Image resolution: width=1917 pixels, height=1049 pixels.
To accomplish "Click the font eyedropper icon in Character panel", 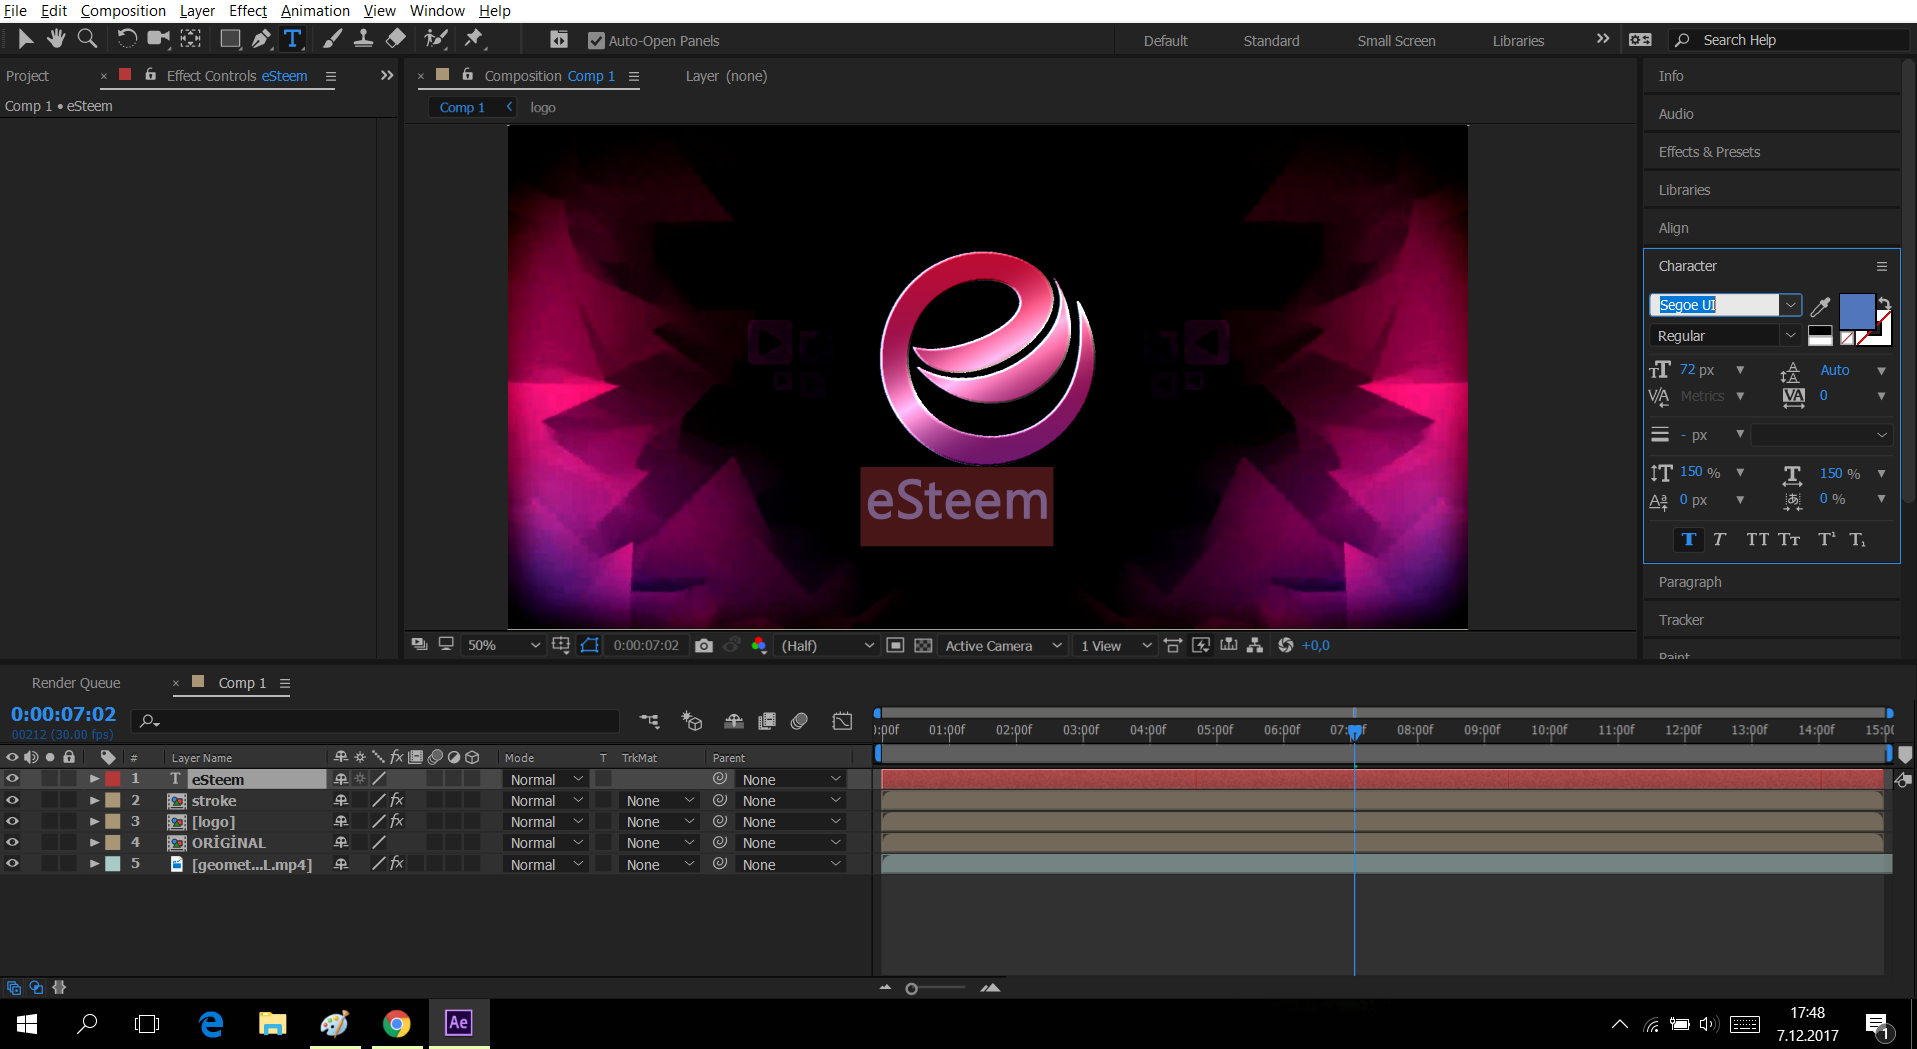I will (1821, 306).
